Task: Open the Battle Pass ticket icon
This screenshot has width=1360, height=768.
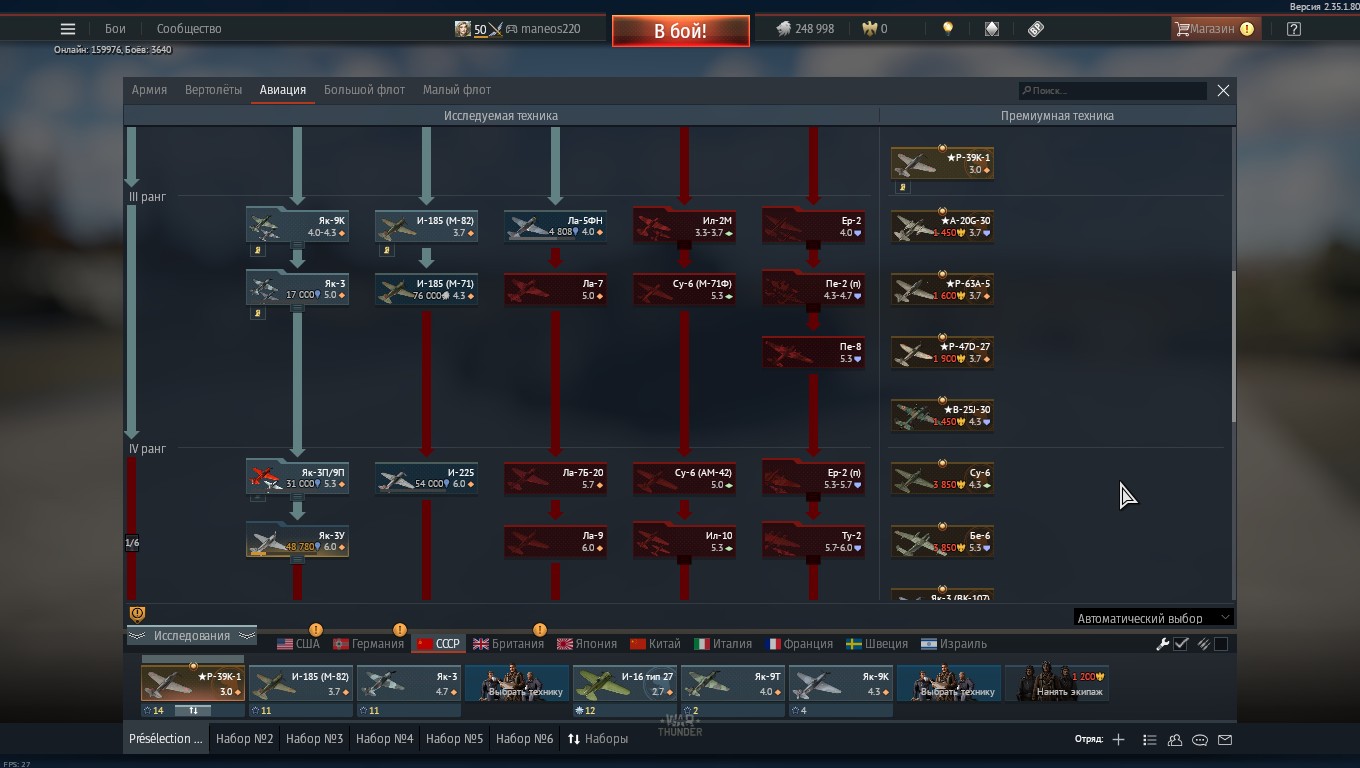Action: tap(1036, 29)
